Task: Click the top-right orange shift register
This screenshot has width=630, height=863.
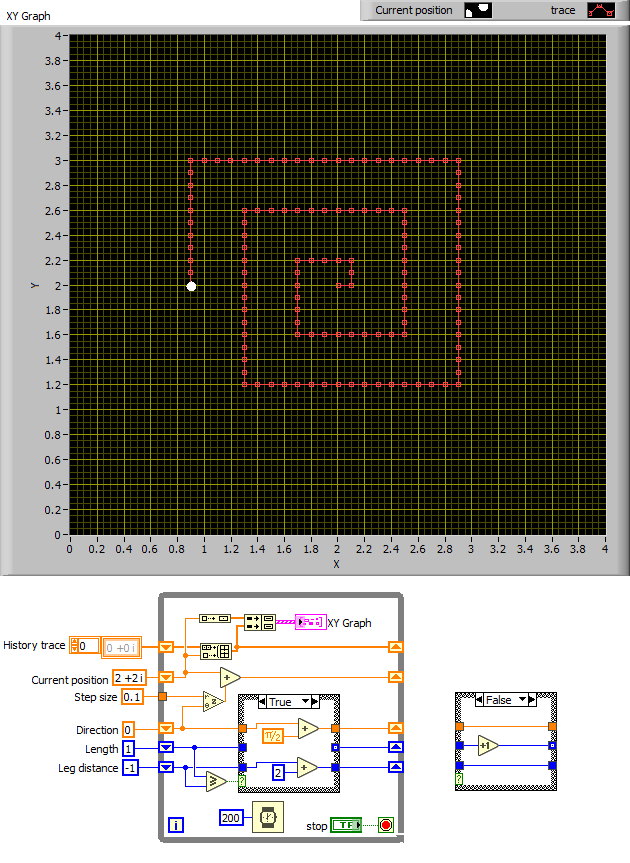Action: 396,647
